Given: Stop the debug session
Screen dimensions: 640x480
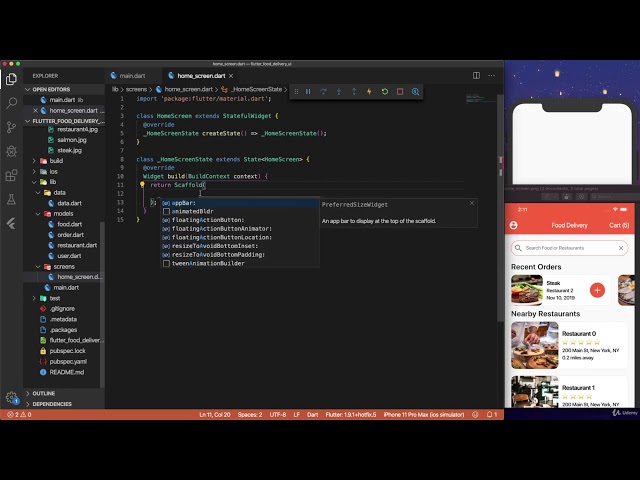Looking at the screenshot, I should (x=400, y=92).
